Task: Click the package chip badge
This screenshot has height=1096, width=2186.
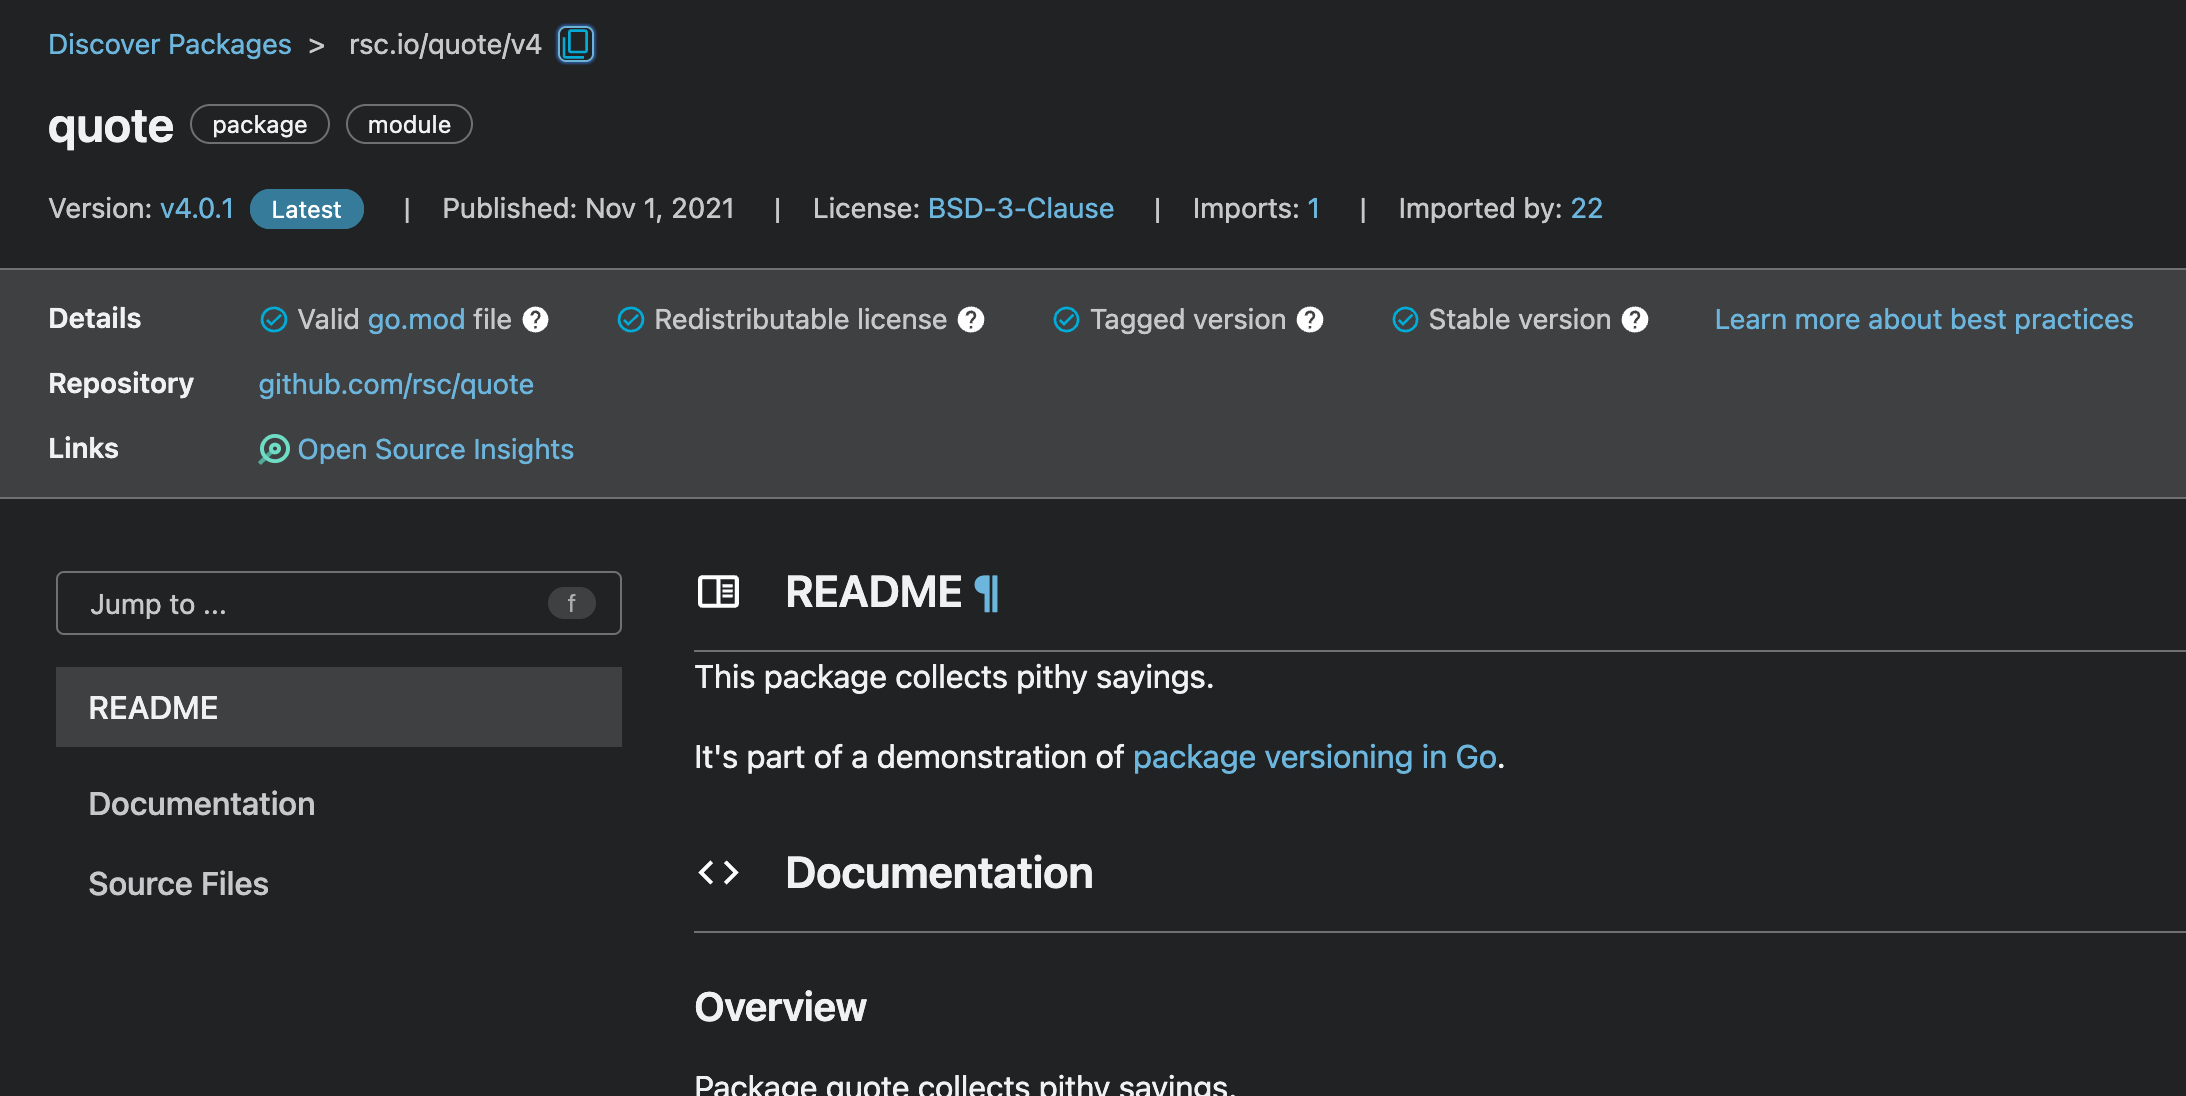Action: pos(260,125)
